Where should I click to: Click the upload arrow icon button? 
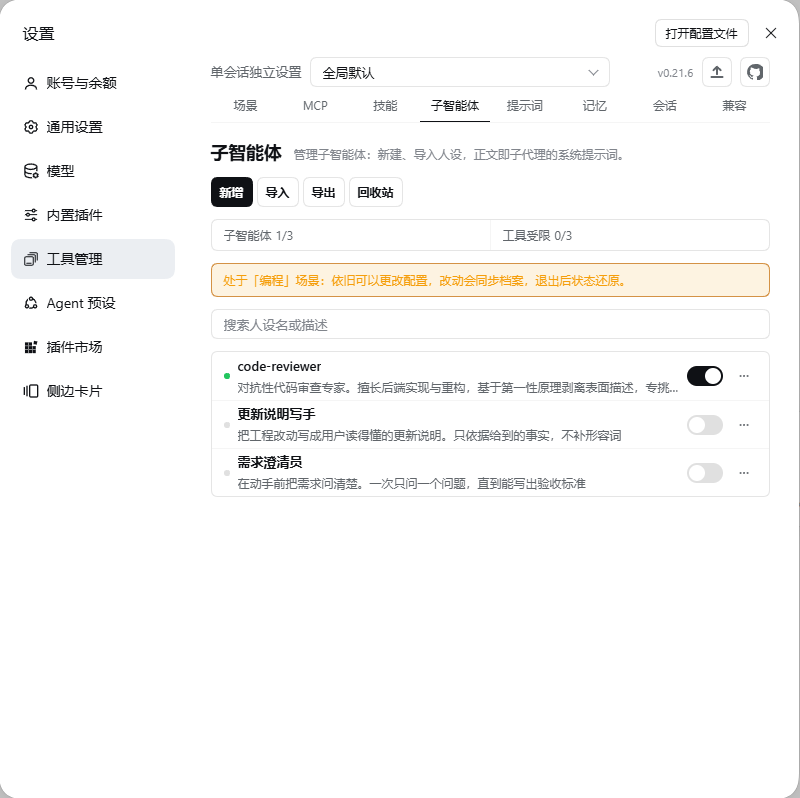[717, 72]
